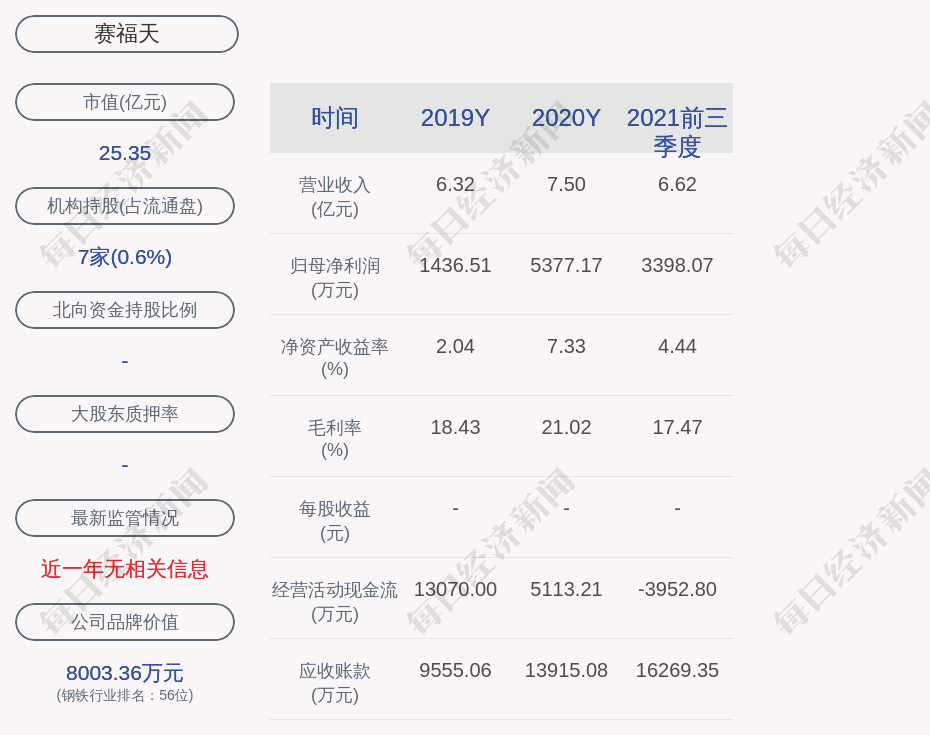Click net profit value 3398.07

click(x=677, y=265)
